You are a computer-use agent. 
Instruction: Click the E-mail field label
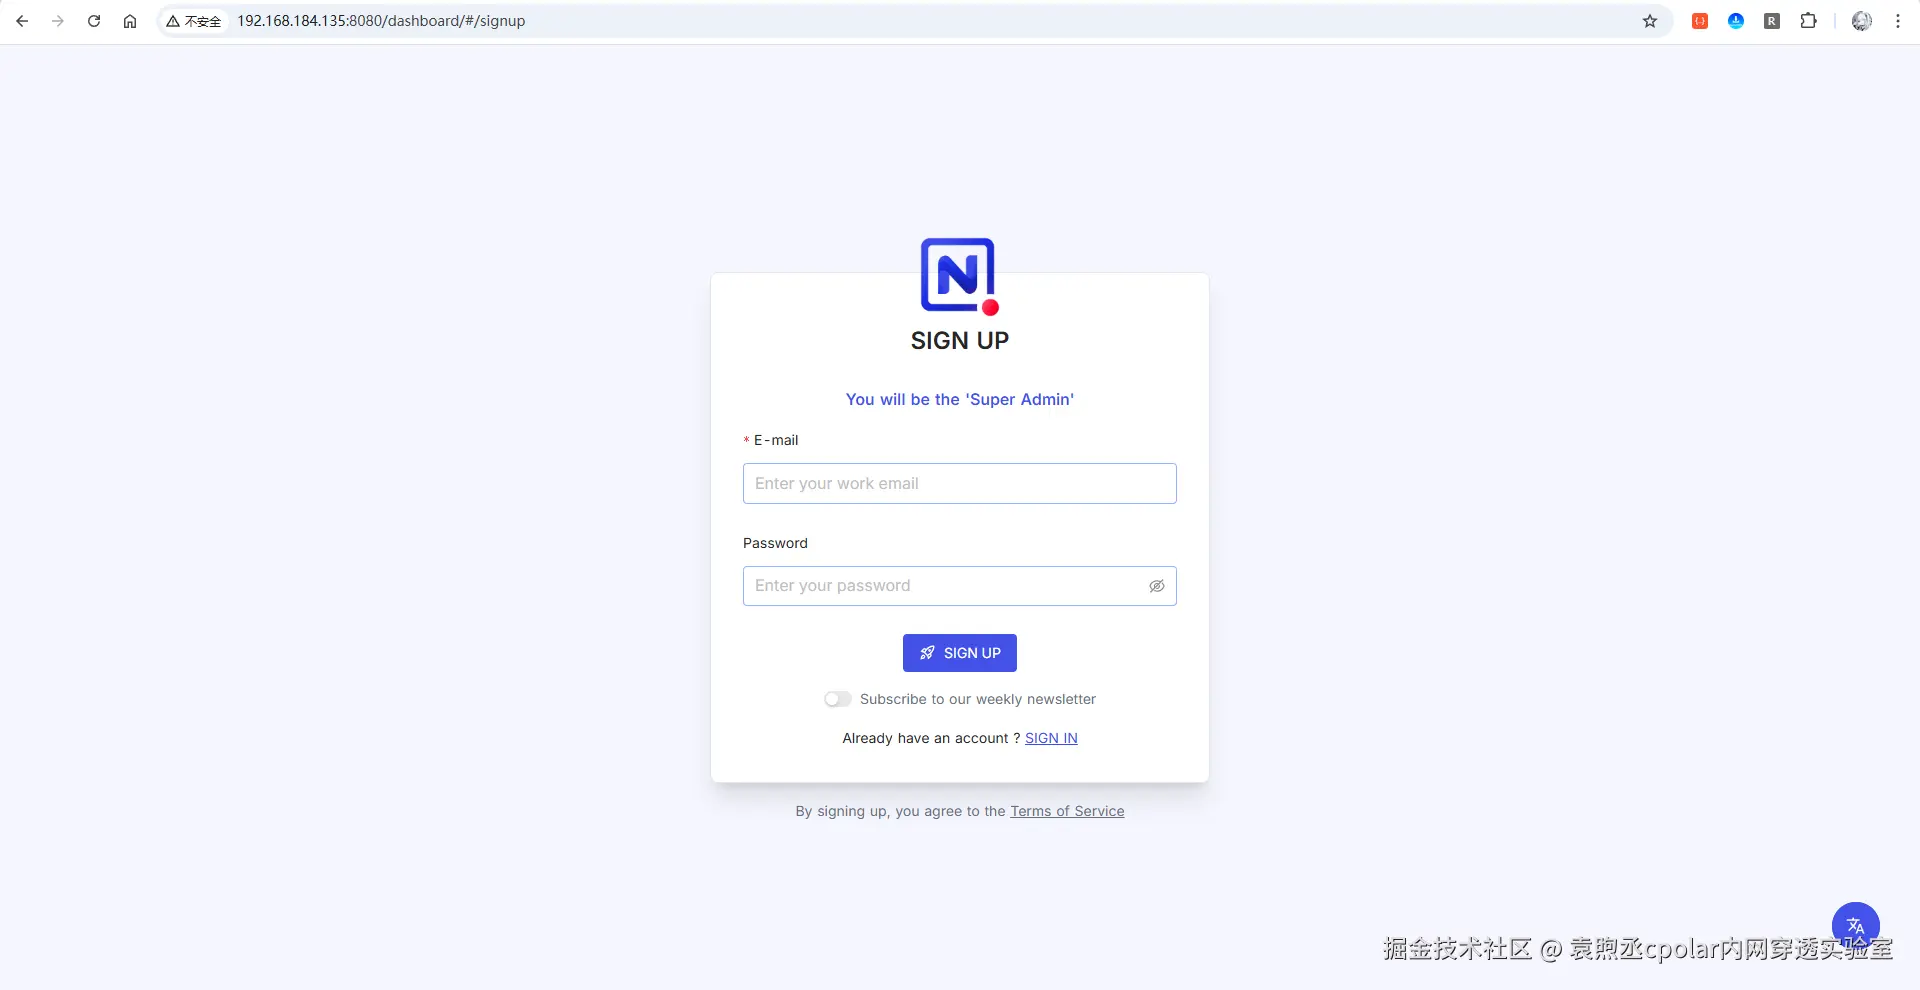pos(776,440)
